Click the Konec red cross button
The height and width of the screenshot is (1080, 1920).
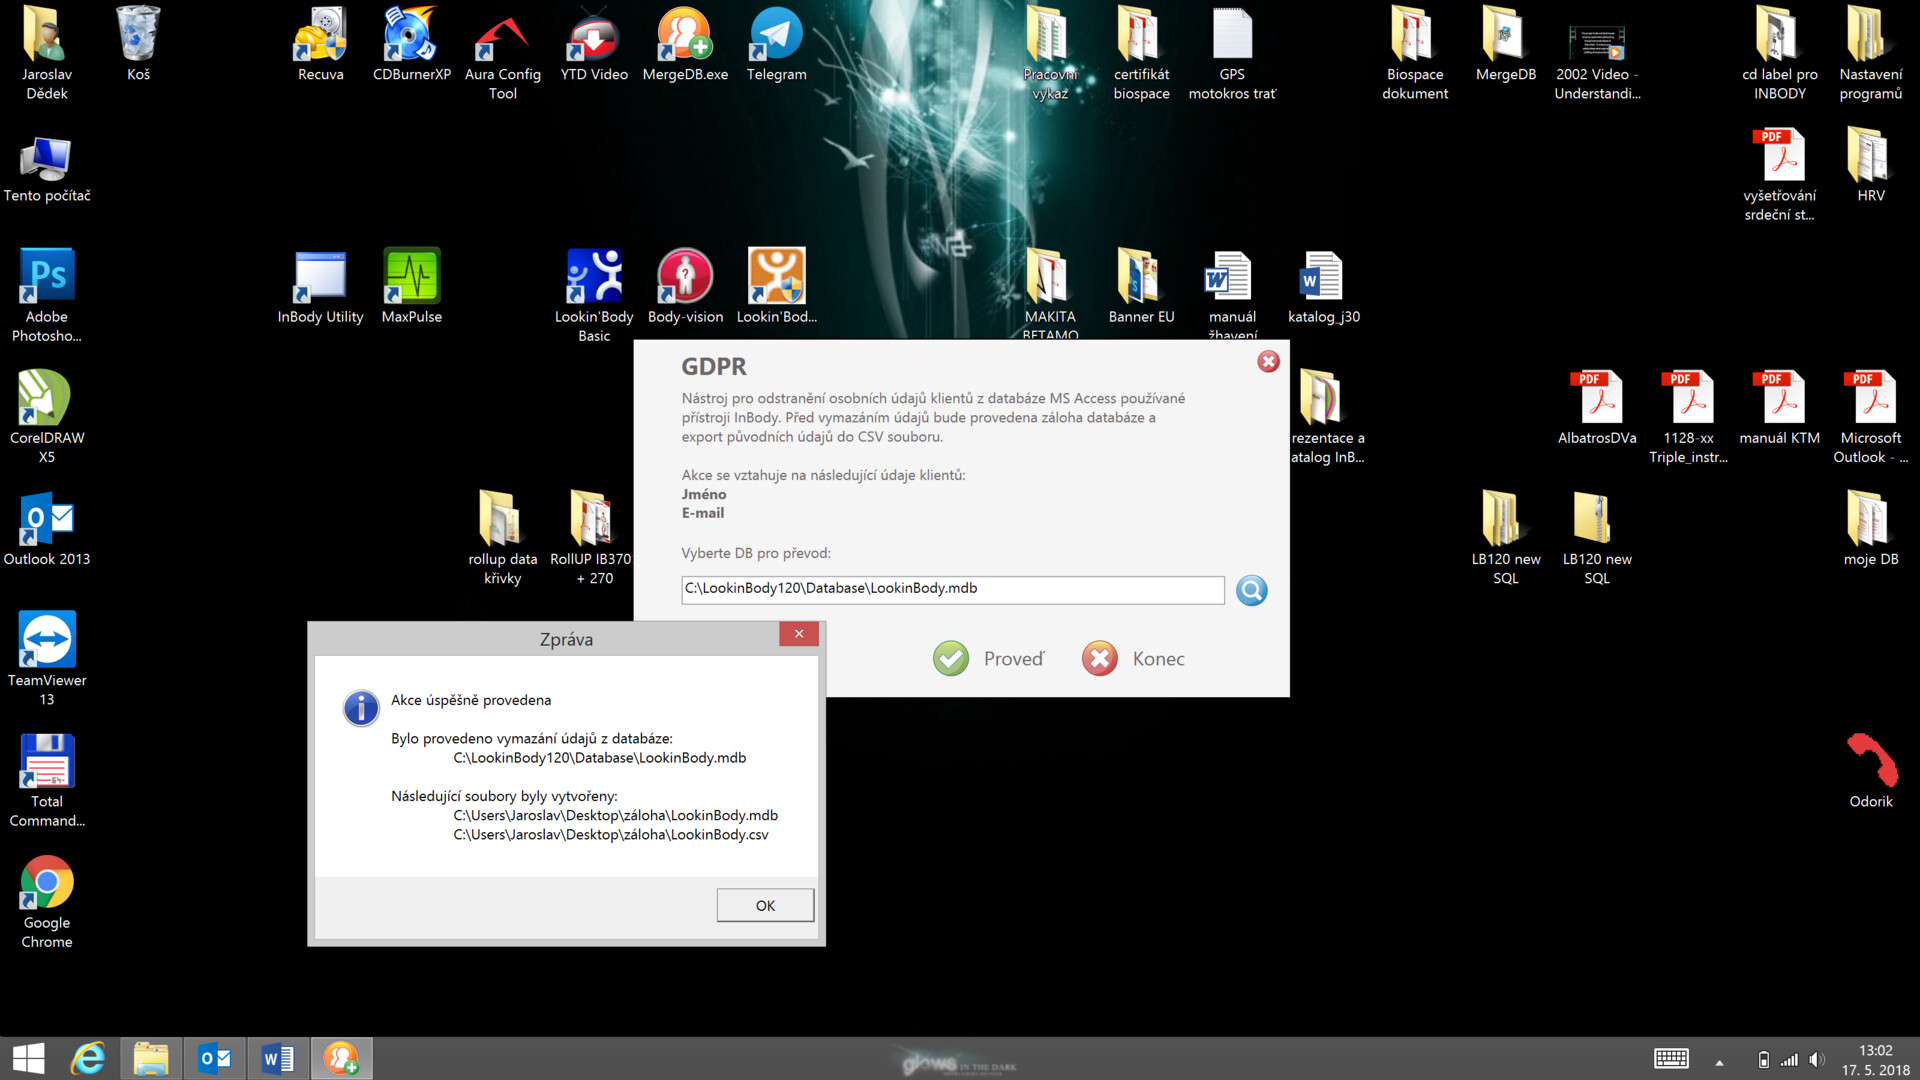[x=1100, y=659]
